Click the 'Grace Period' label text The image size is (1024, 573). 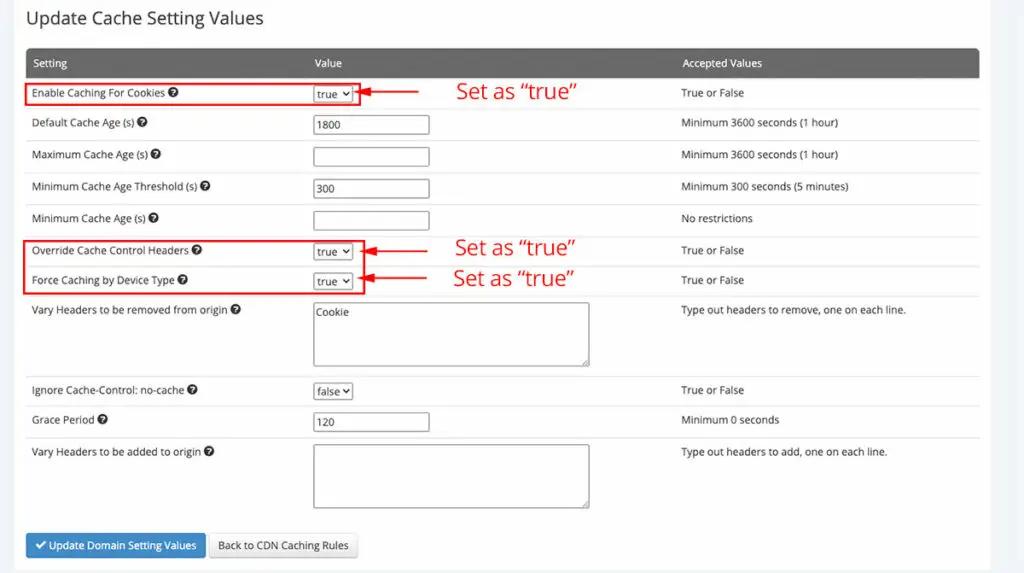(63, 419)
